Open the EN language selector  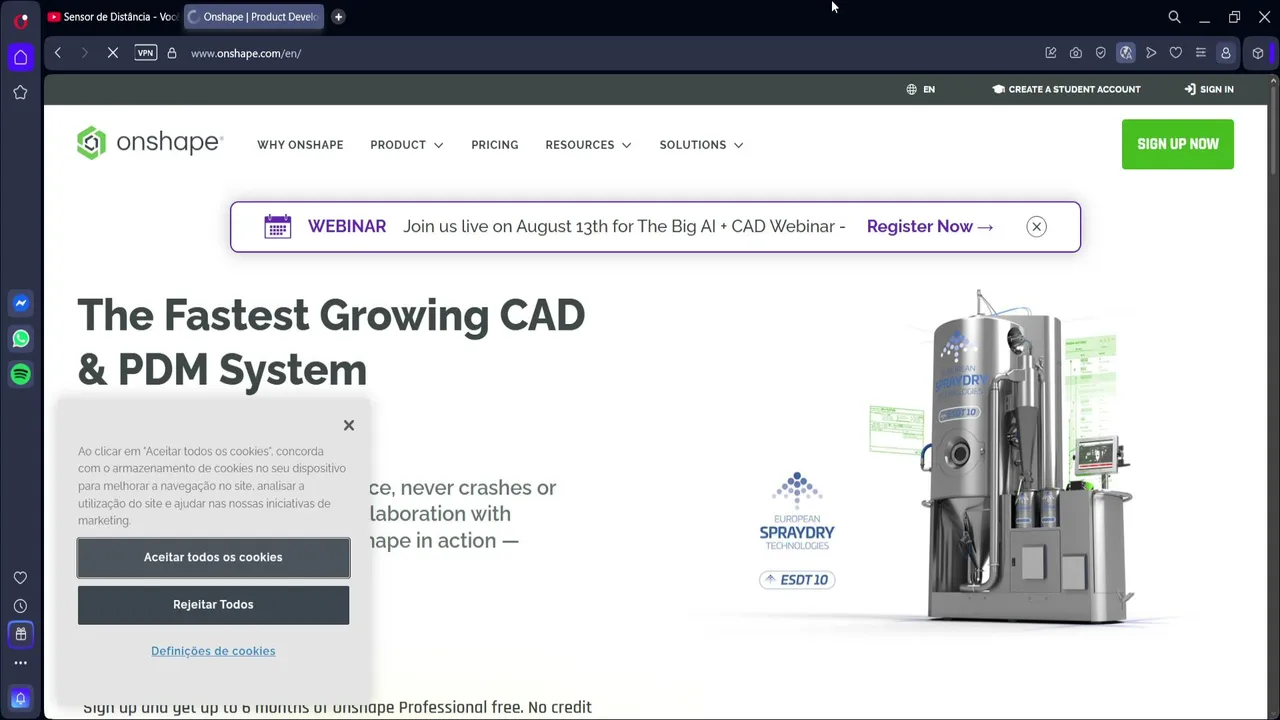click(921, 89)
